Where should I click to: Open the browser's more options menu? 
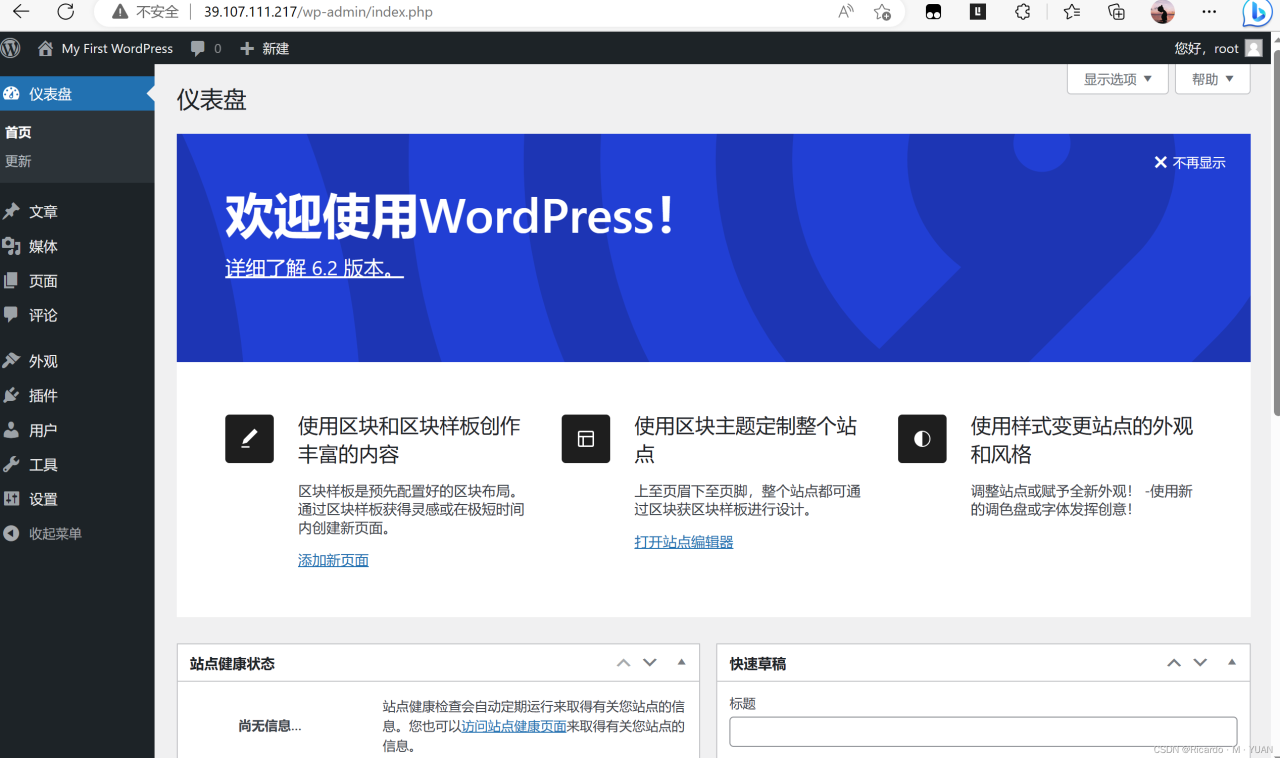coord(1209,14)
